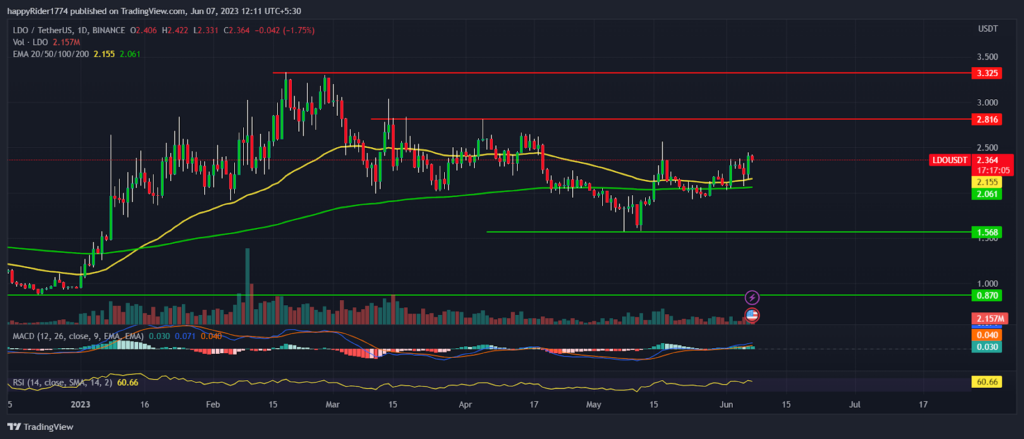This screenshot has width=1024, height=439.
Task: Click the May label on time axis
Action: 593,404
